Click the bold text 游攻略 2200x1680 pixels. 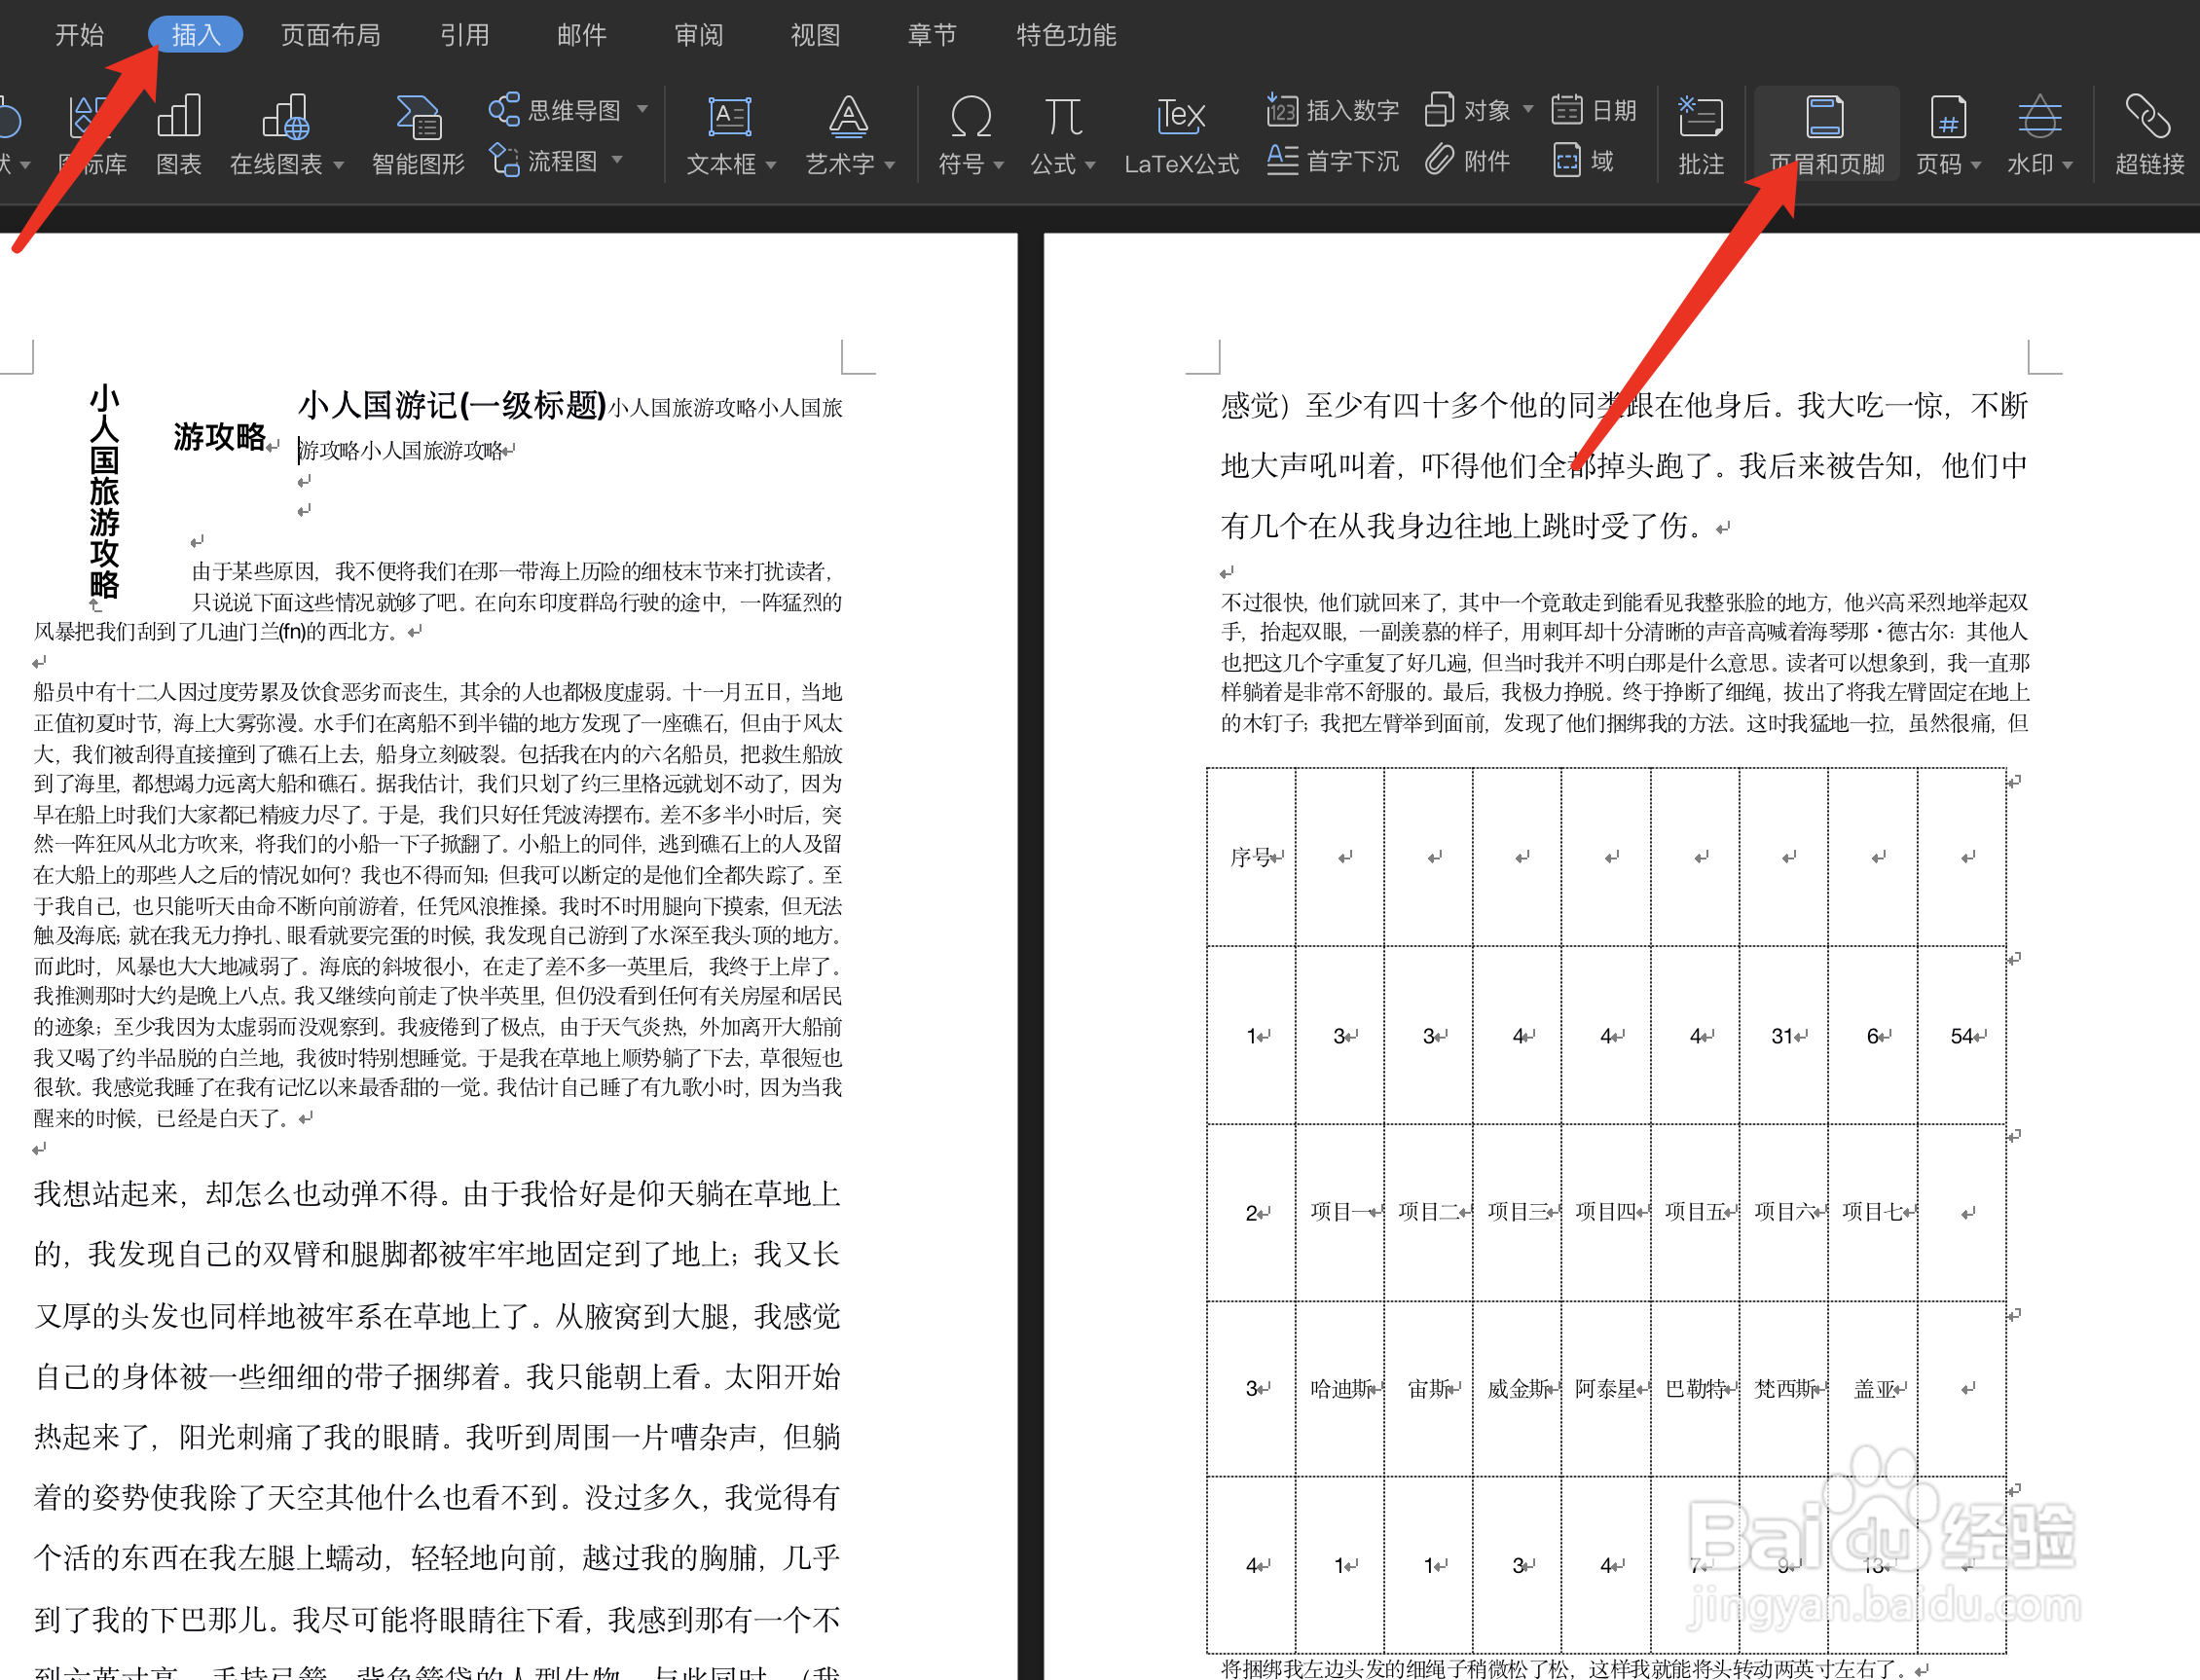[x=219, y=437]
